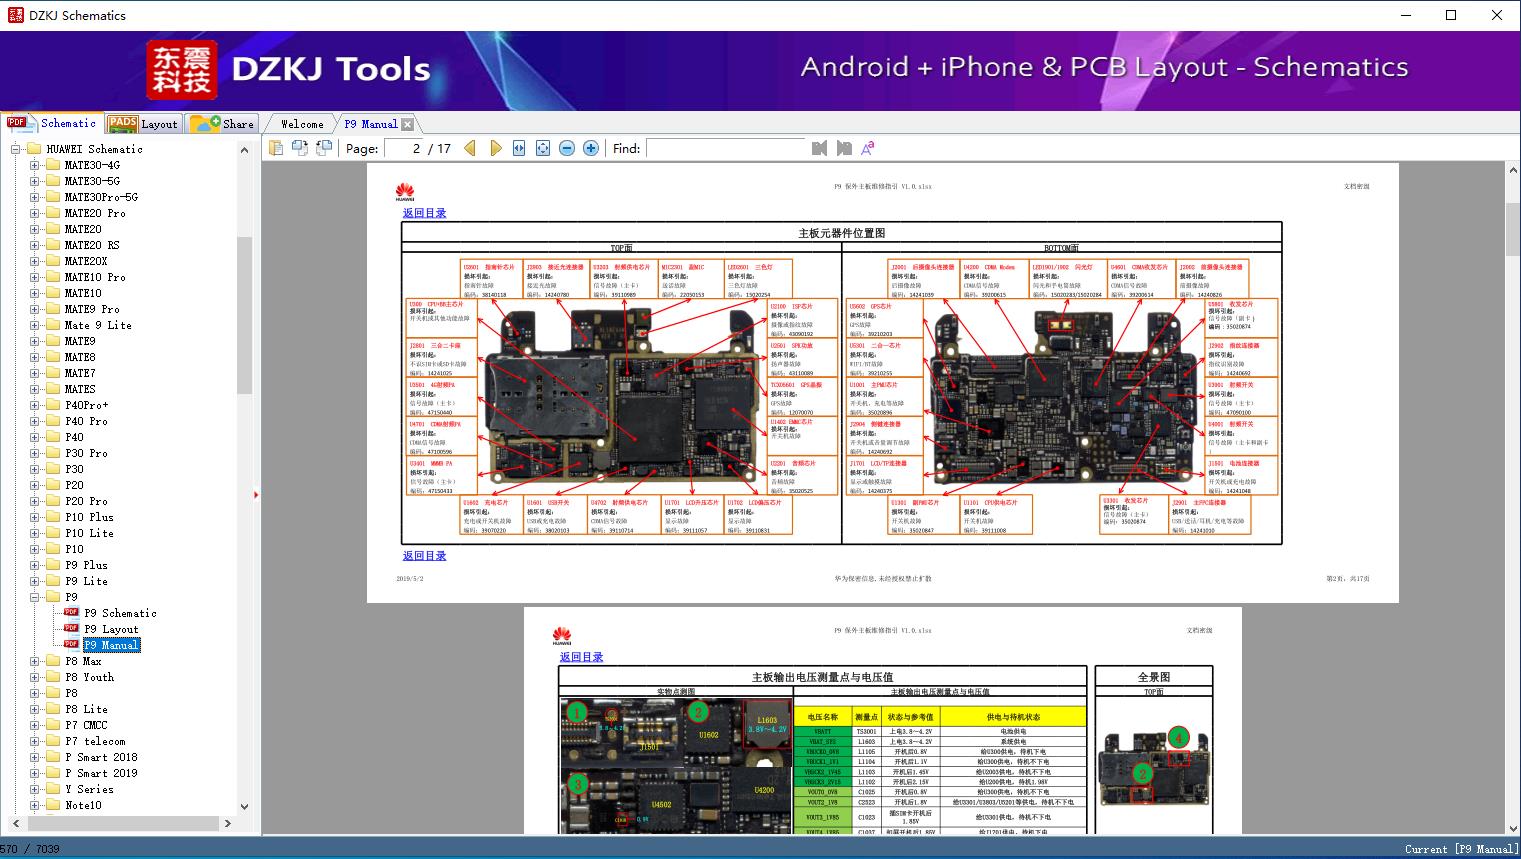Find the next search match
This screenshot has width=1521, height=859.
coord(844,148)
